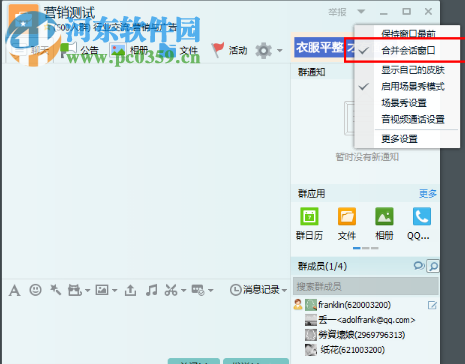Open the orange 文件 folder app in 群应用
Image resolution: width=465 pixels, height=364 pixels.
(x=347, y=216)
